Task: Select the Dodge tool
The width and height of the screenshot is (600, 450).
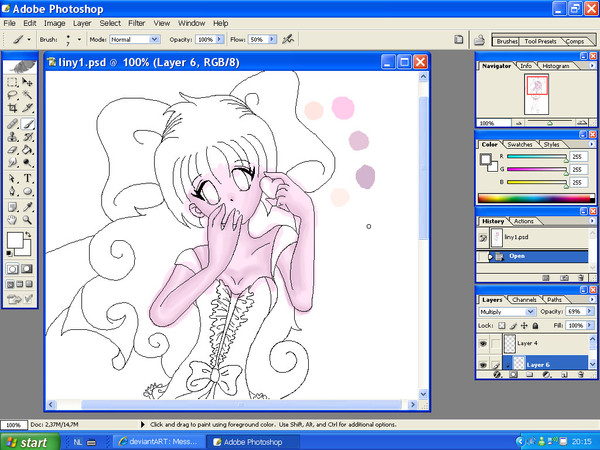Action: [x=27, y=162]
